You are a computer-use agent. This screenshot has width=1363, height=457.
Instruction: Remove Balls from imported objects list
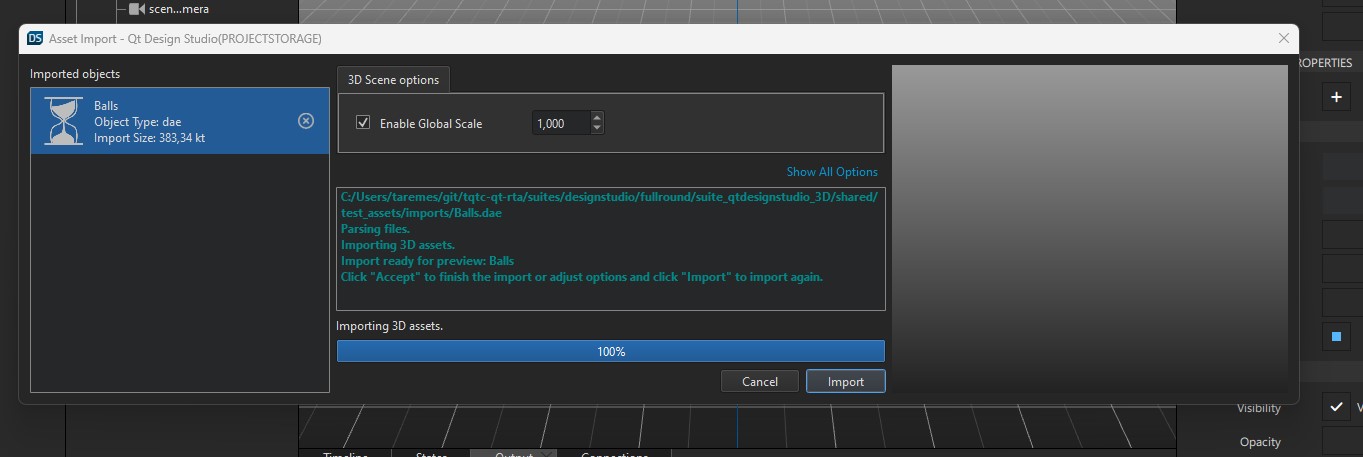tap(306, 121)
